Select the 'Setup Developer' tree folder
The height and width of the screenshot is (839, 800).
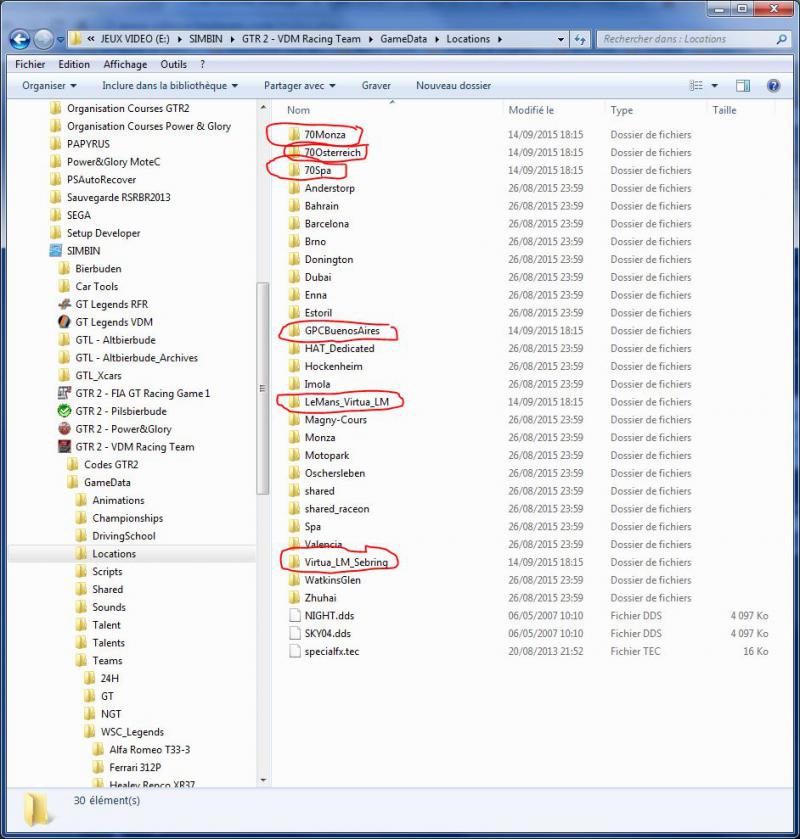coord(95,233)
